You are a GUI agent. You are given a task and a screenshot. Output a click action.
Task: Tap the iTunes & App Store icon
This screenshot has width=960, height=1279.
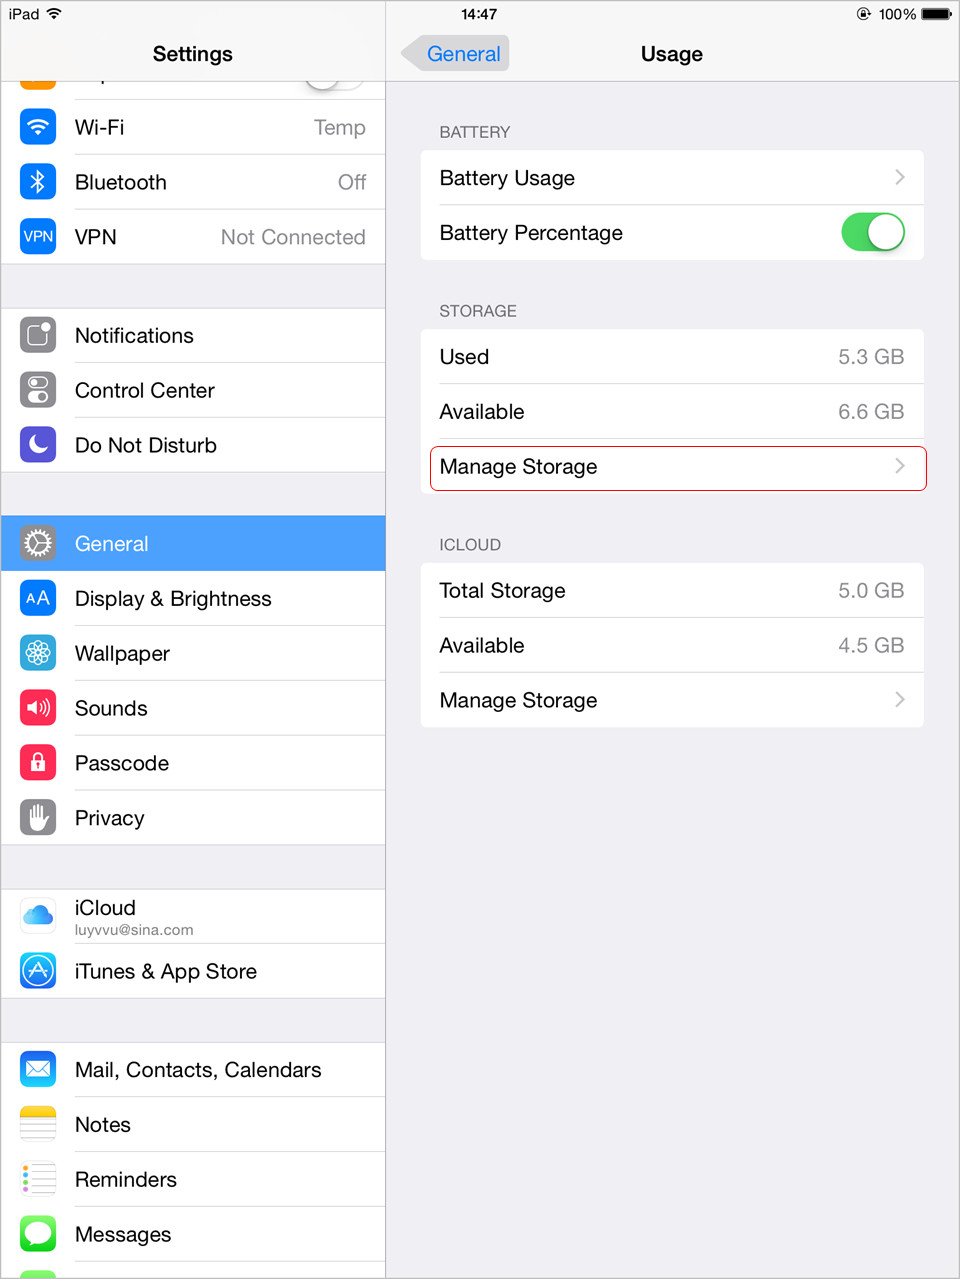pyautogui.click(x=38, y=971)
